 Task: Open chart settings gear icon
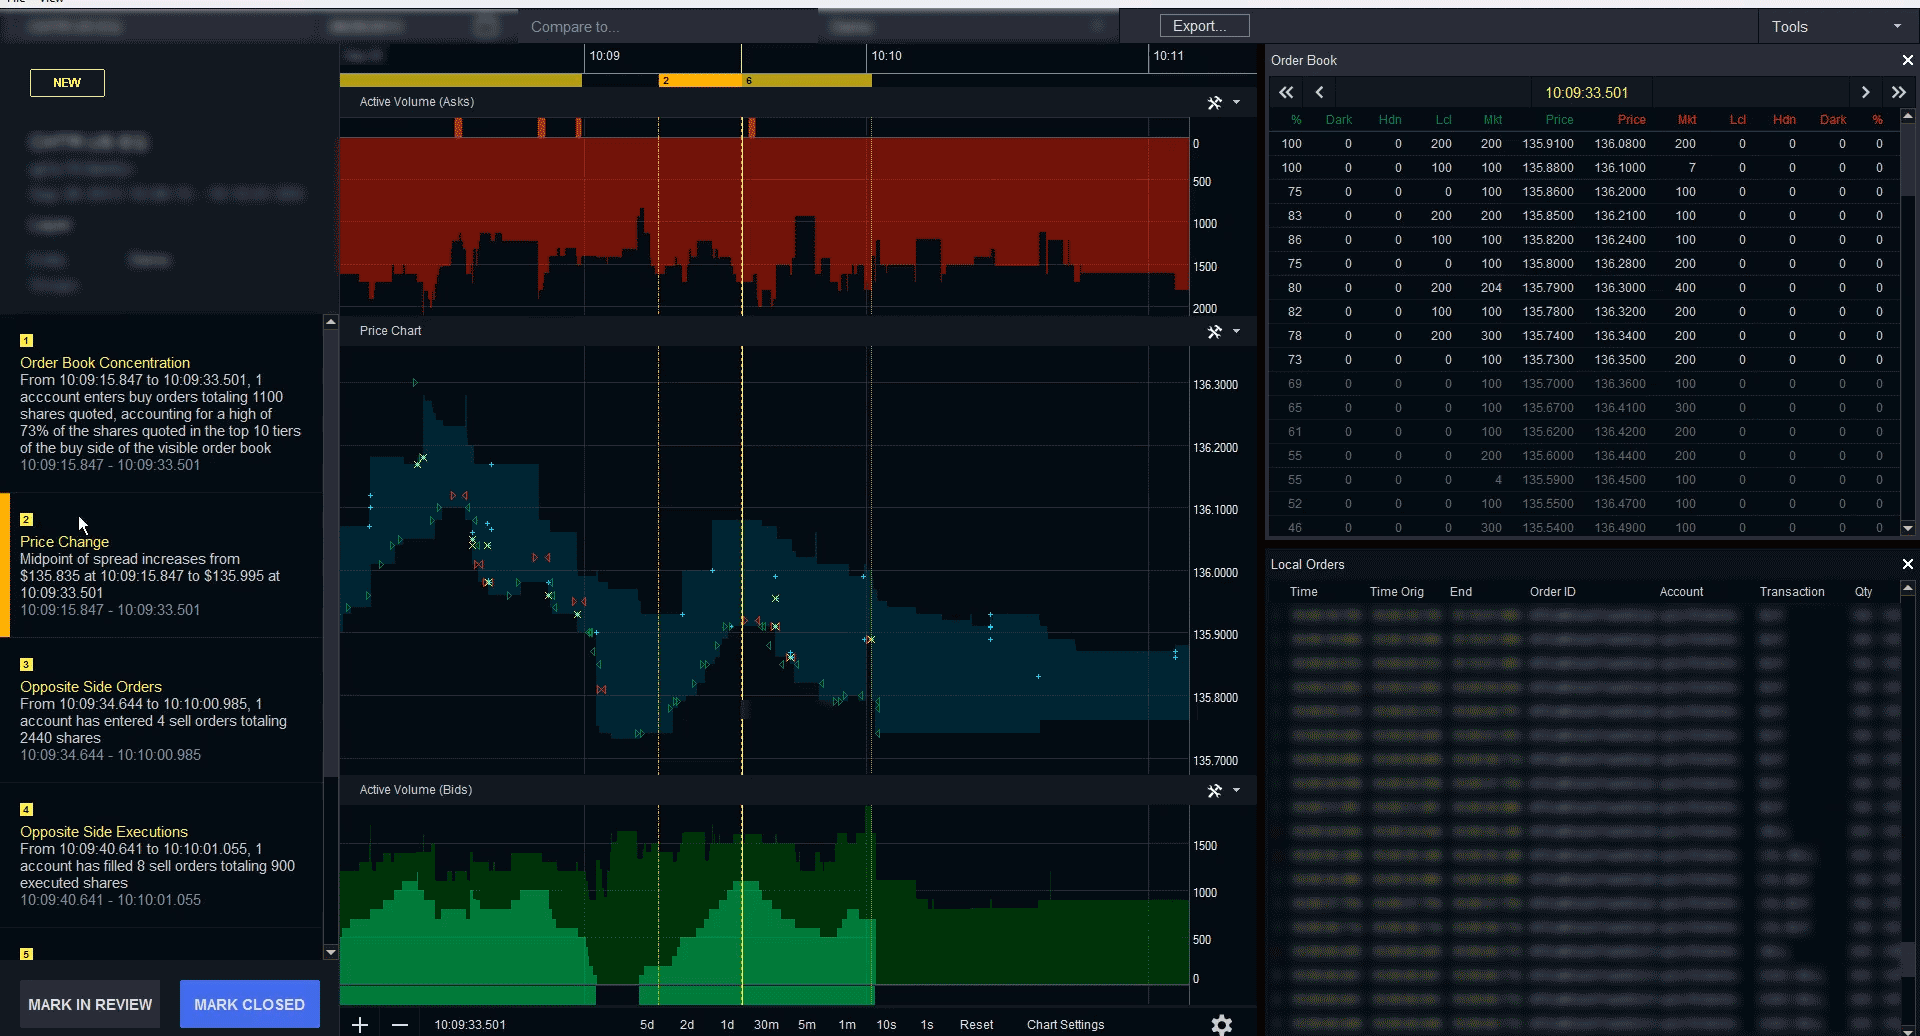pyautogui.click(x=1221, y=1024)
